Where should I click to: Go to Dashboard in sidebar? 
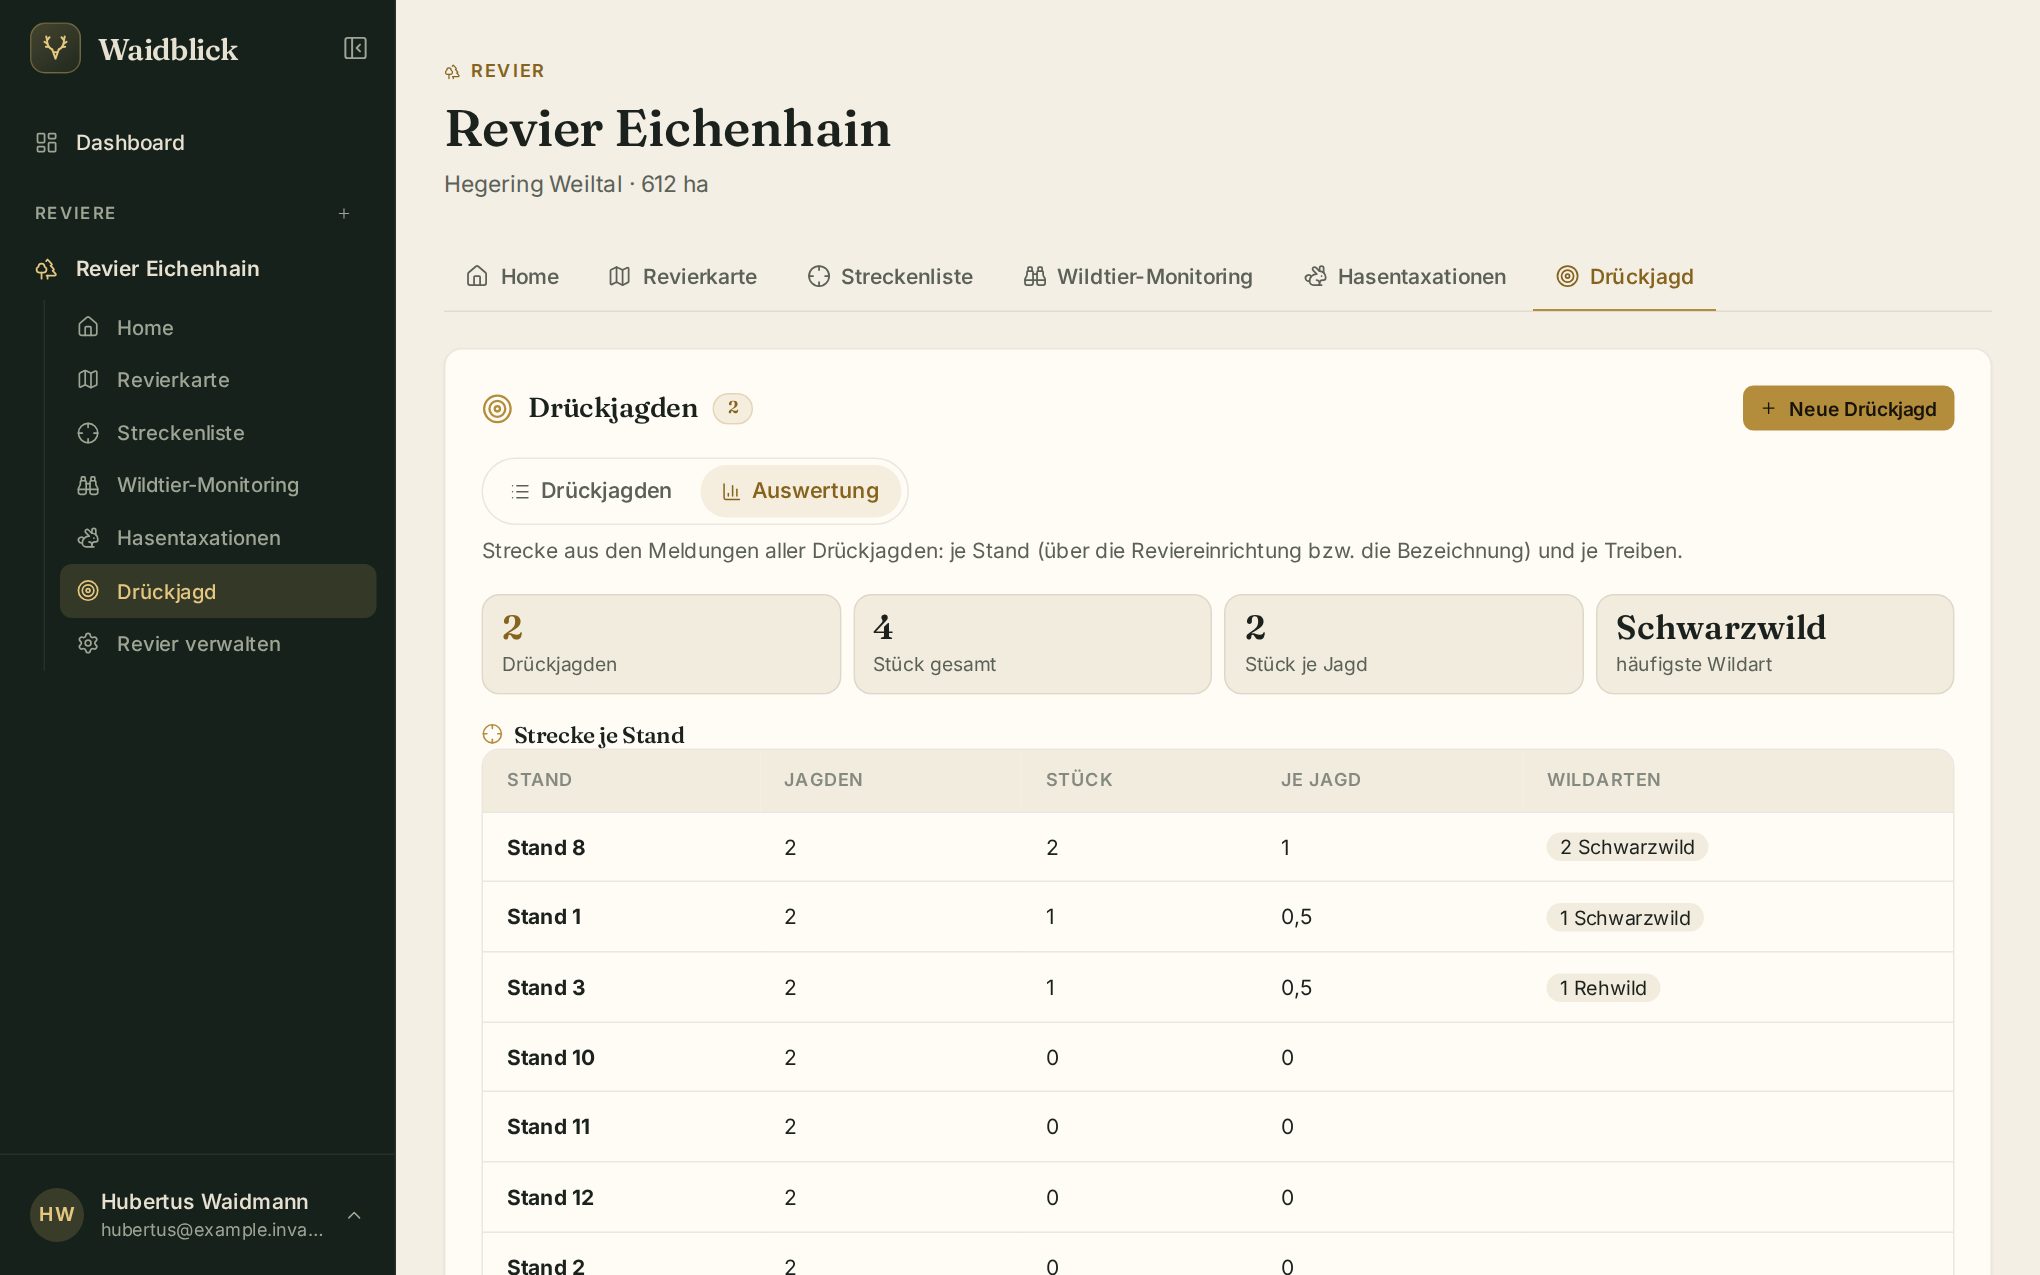pyautogui.click(x=198, y=142)
